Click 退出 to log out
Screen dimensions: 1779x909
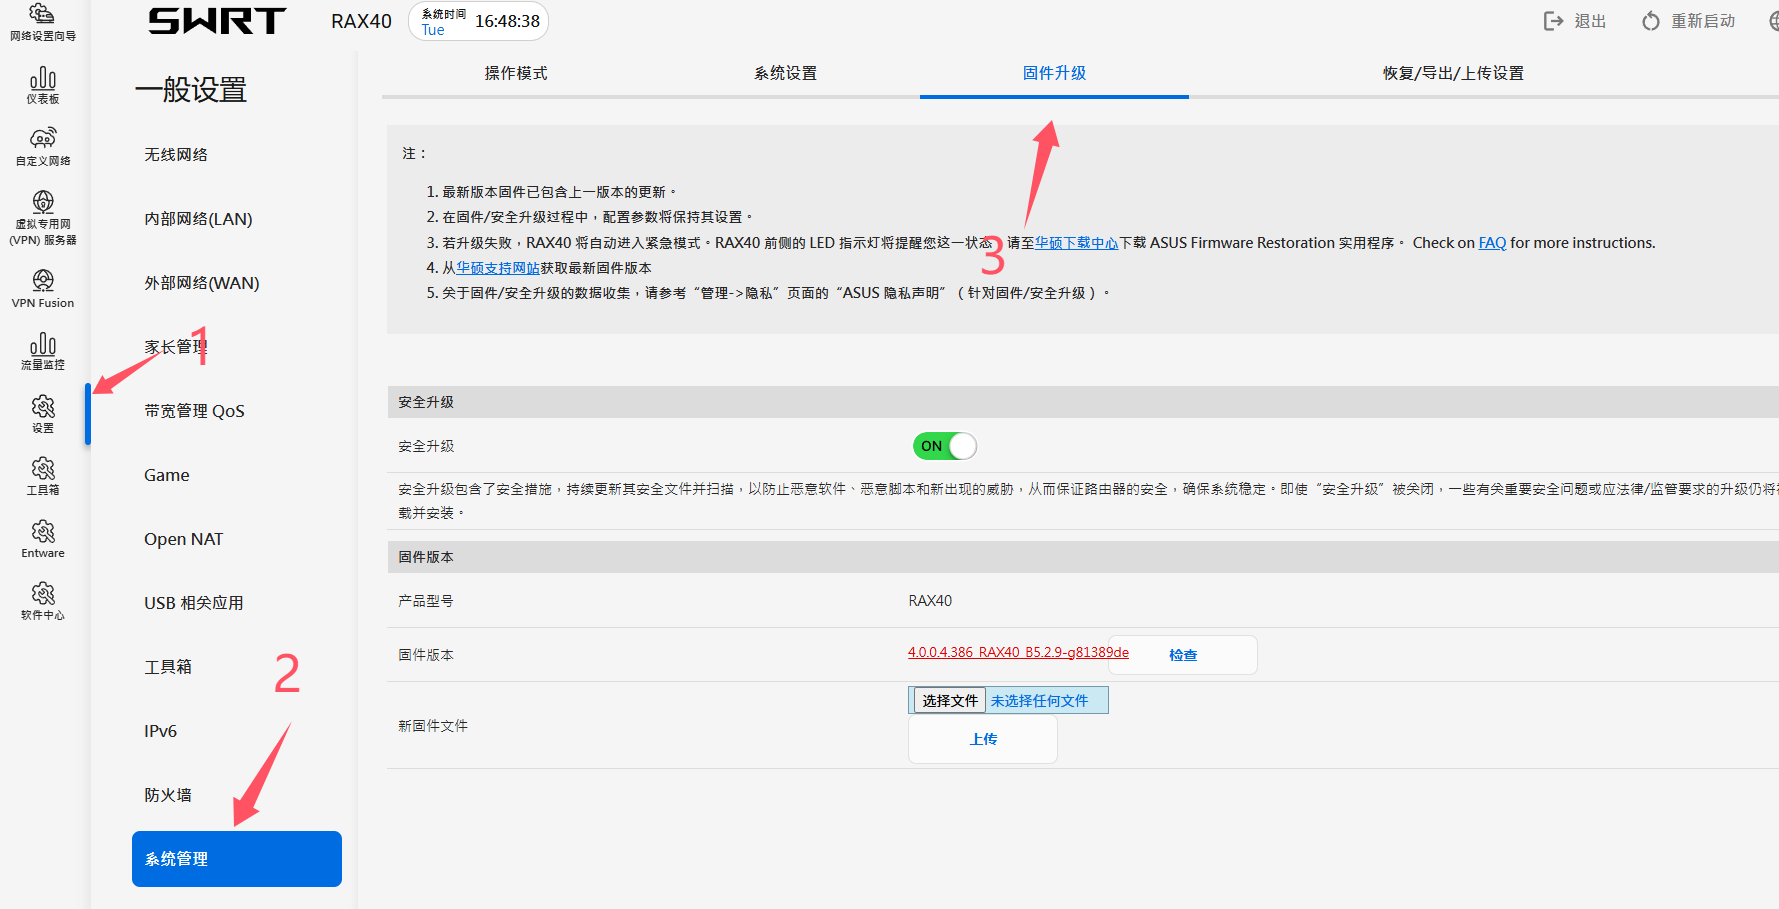coord(1575,21)
